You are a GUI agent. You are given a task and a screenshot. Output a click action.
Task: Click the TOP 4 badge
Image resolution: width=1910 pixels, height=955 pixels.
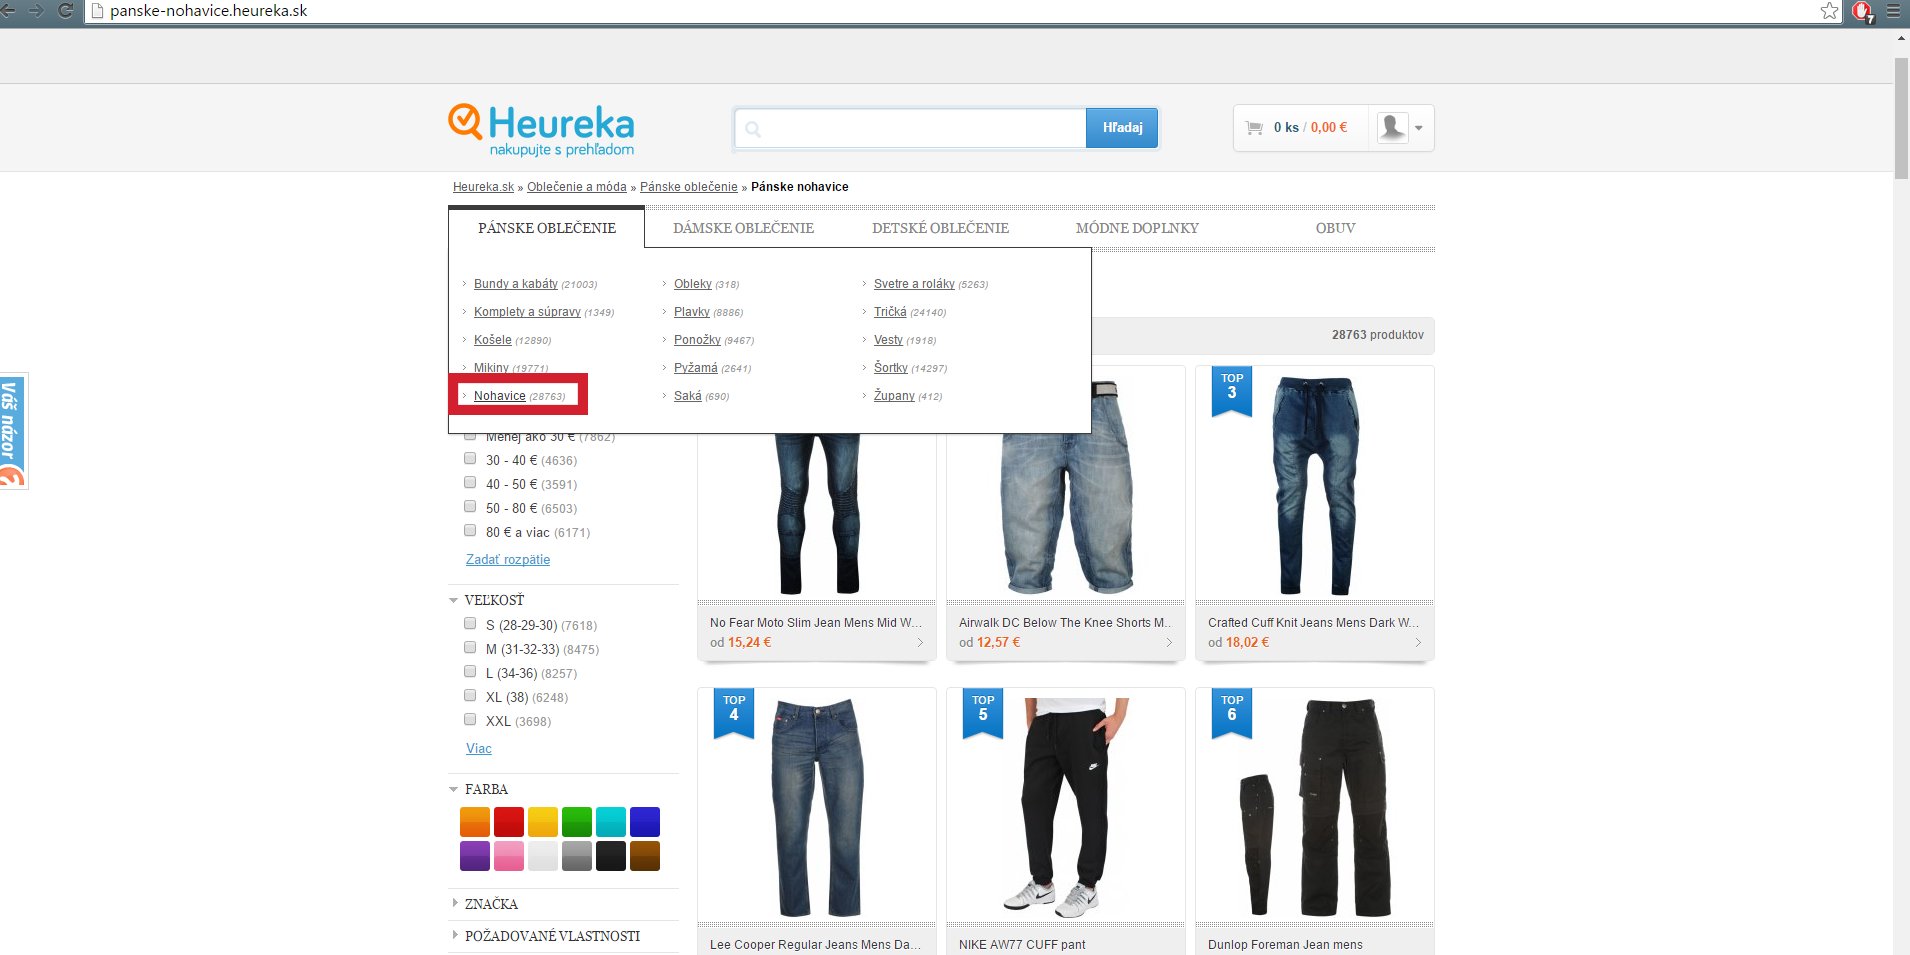(x=734, y=712)
